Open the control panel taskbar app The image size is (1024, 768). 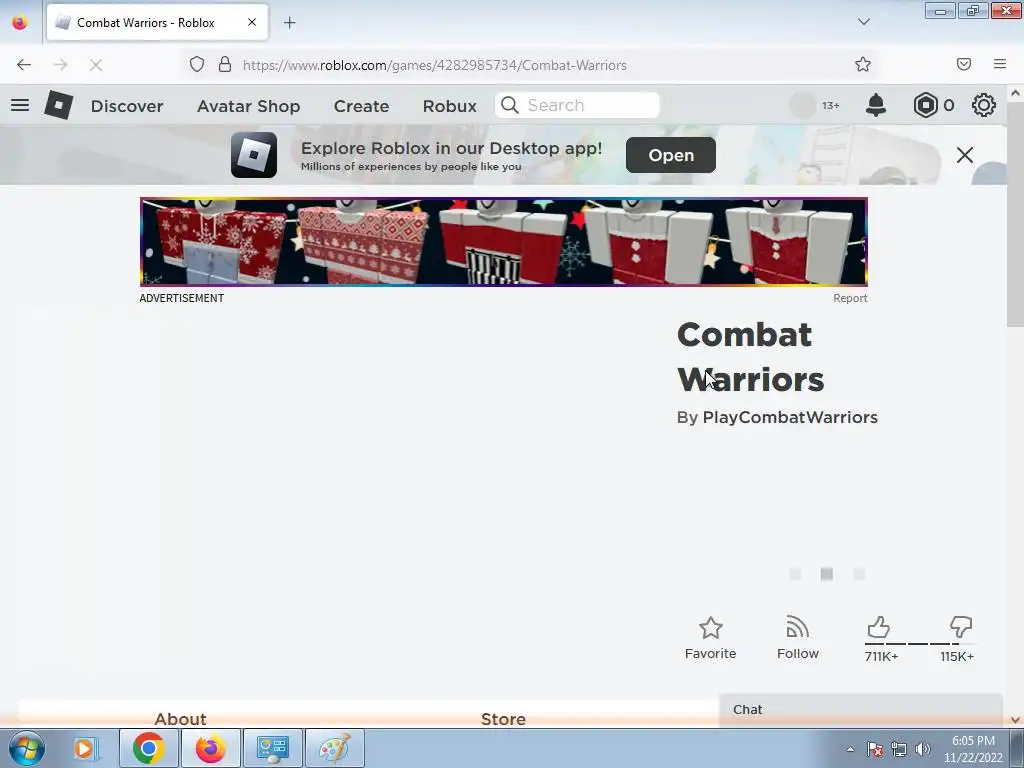272,748
